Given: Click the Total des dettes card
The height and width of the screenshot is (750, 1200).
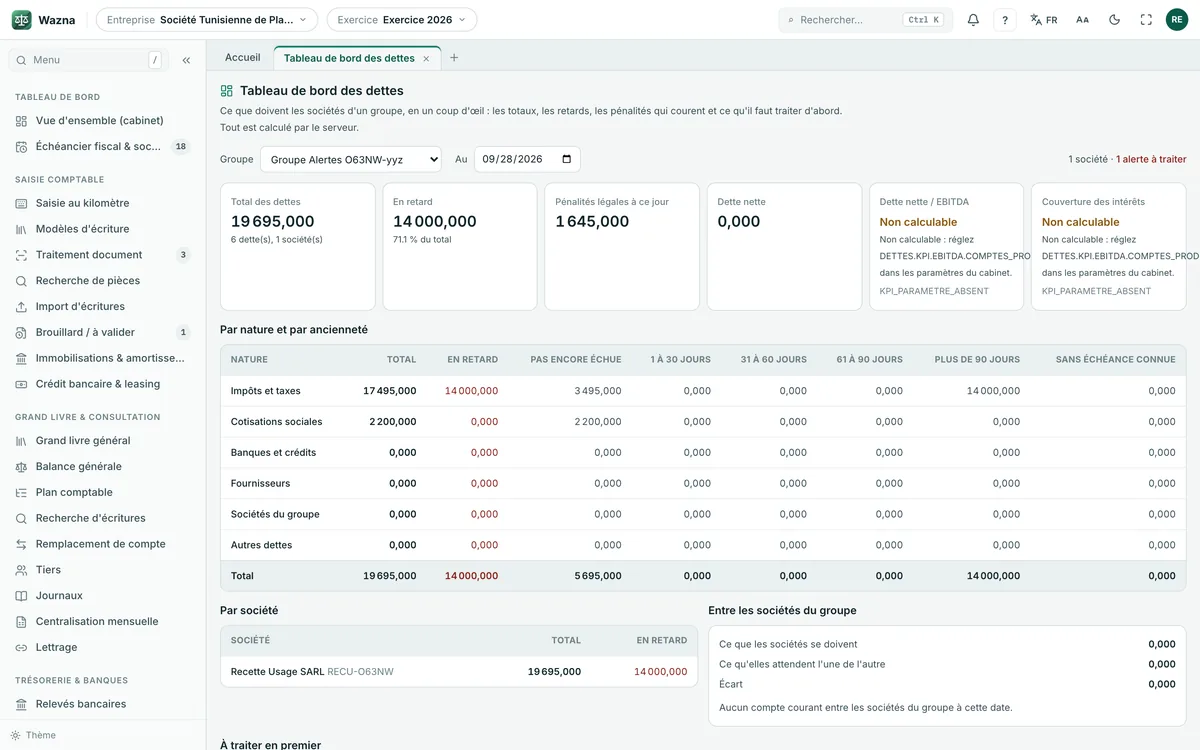Looking at the screenshot, I should click(298, 246).
